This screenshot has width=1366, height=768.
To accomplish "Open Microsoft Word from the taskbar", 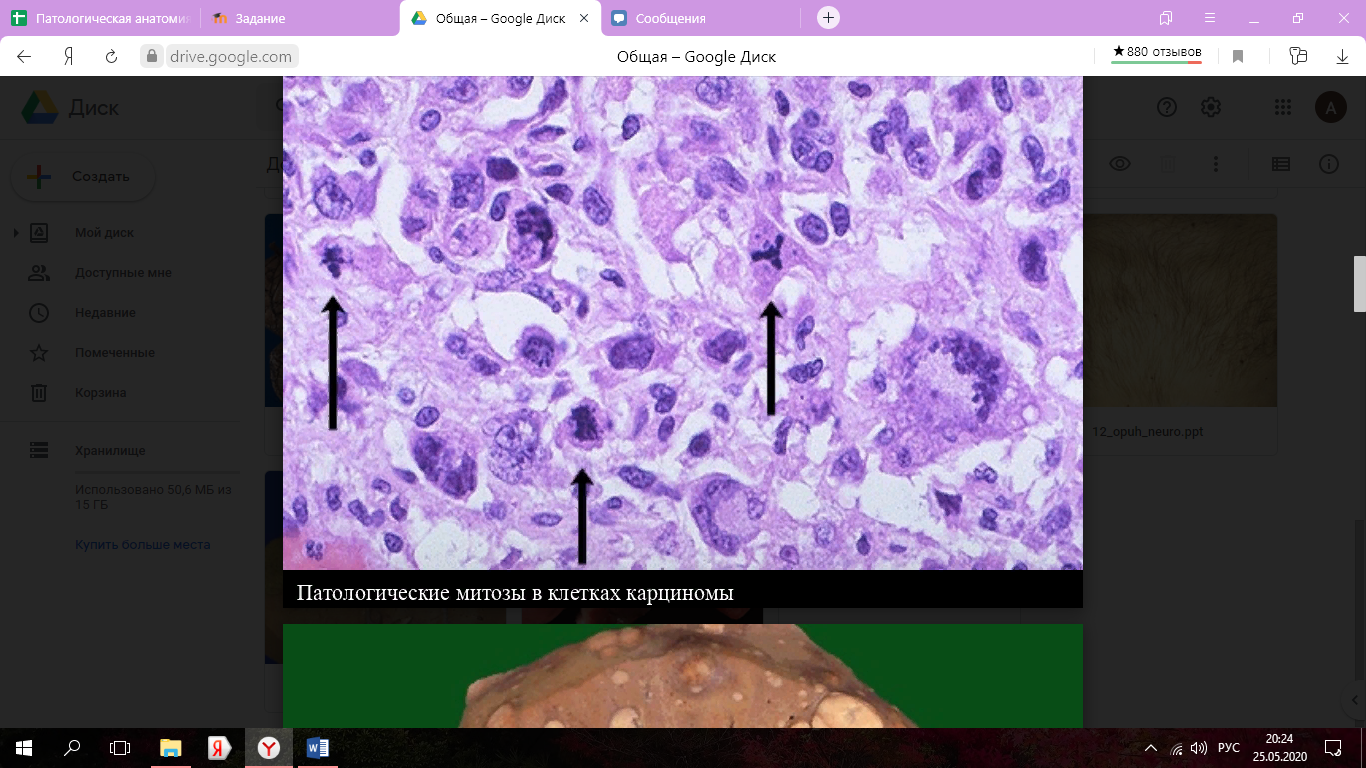I will 317,748.
